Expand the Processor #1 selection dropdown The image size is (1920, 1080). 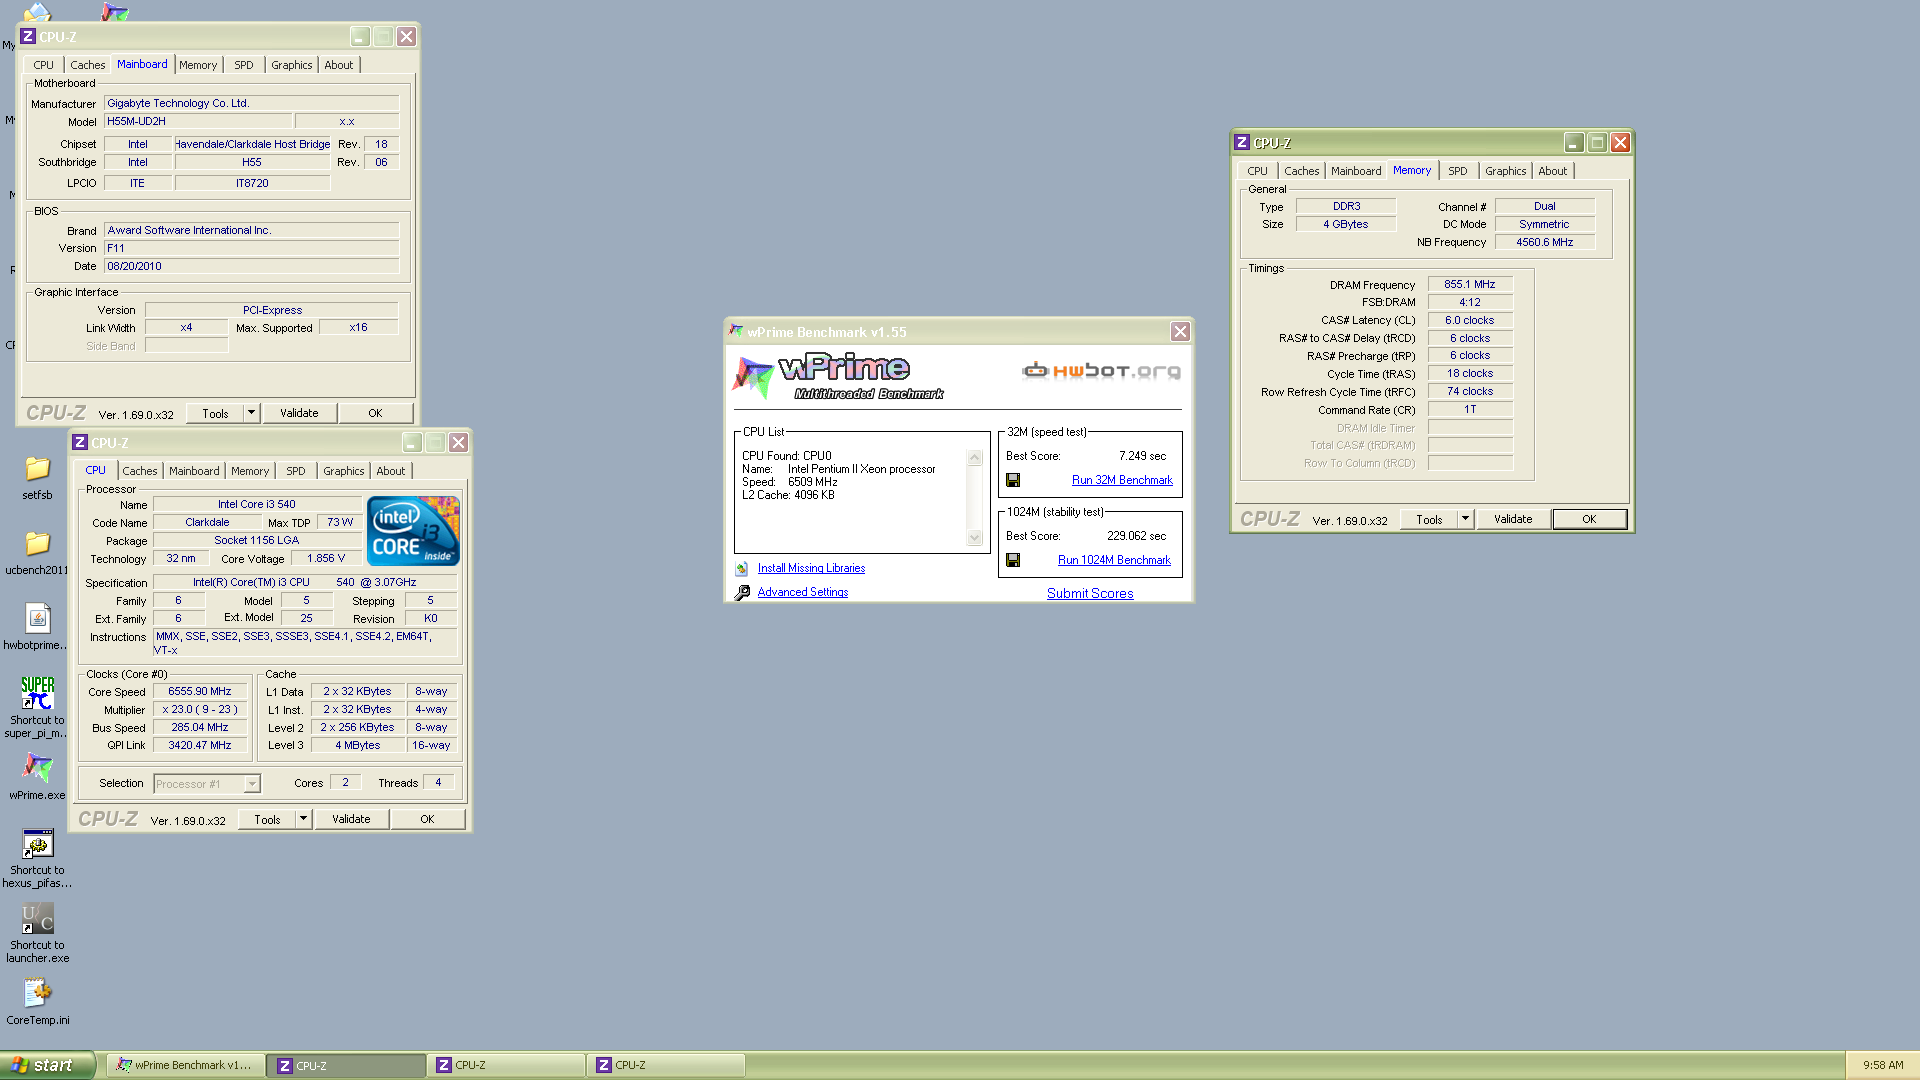(x=252, y=784)
